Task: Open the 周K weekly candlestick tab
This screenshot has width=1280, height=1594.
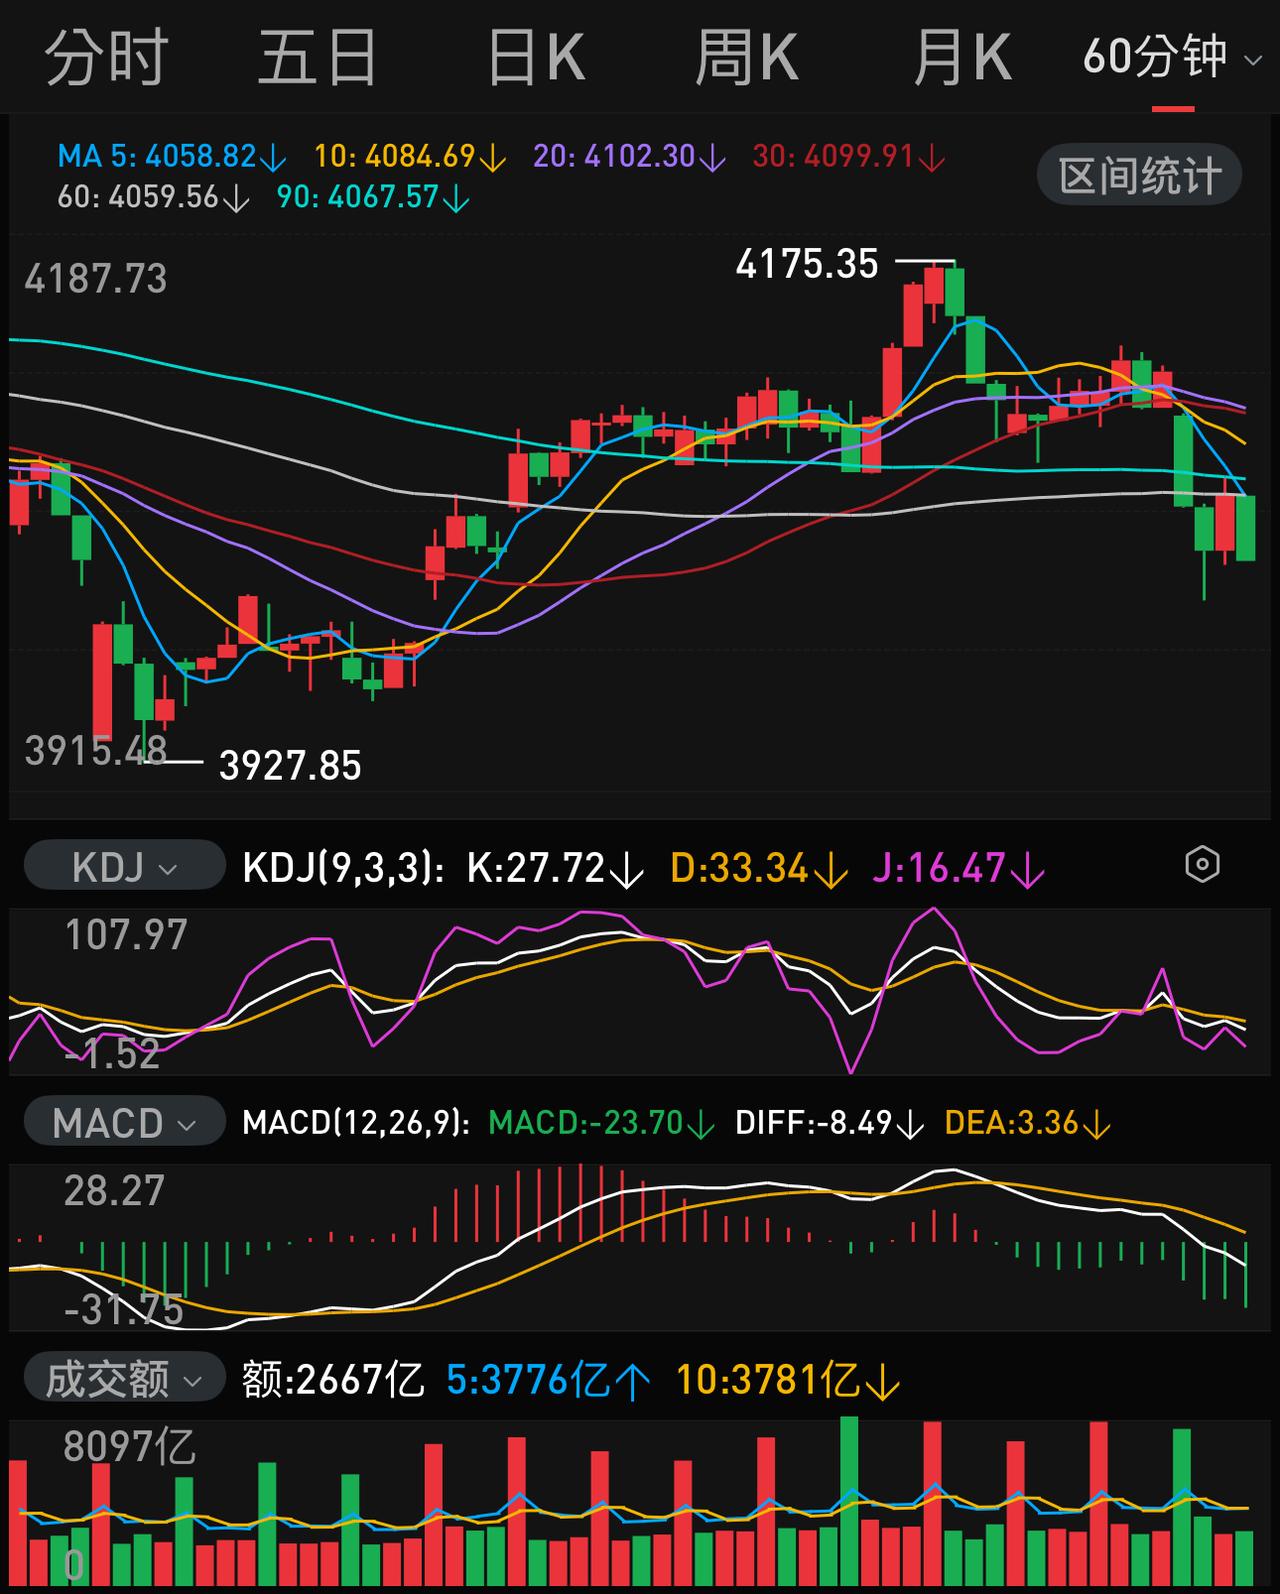Action: (x=747, y=57)
